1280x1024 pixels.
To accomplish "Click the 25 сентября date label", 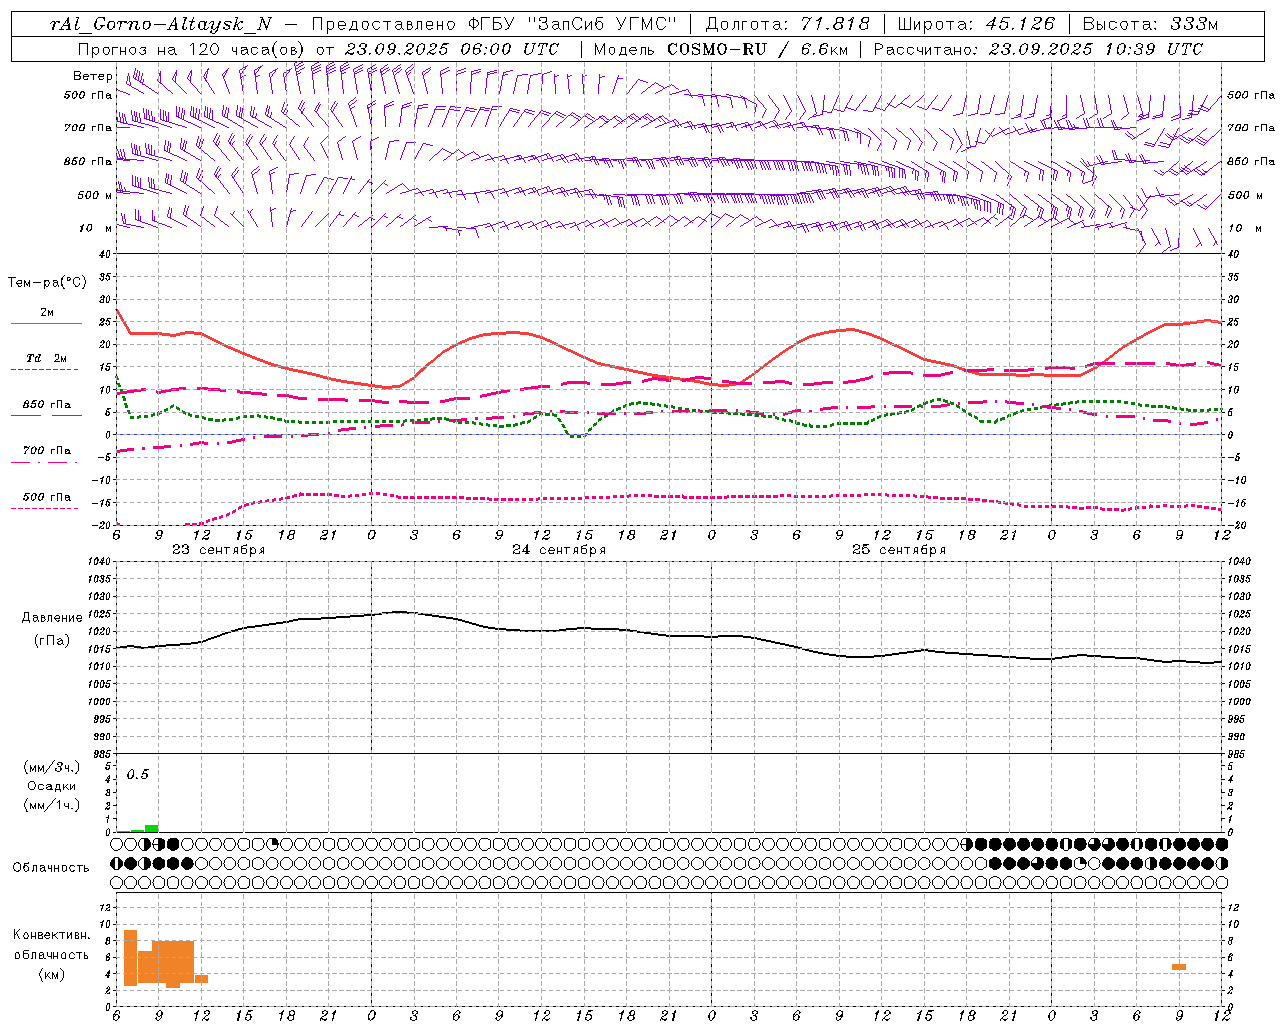I will click(899, 550).
